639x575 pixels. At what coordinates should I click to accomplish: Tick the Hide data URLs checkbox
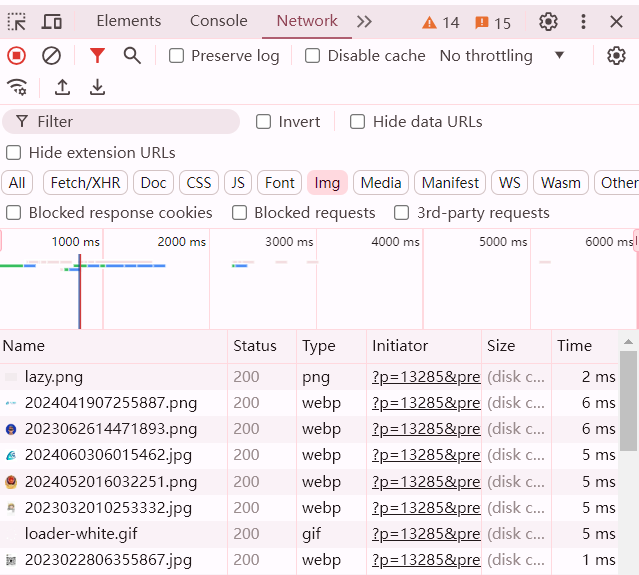[357, 122]
